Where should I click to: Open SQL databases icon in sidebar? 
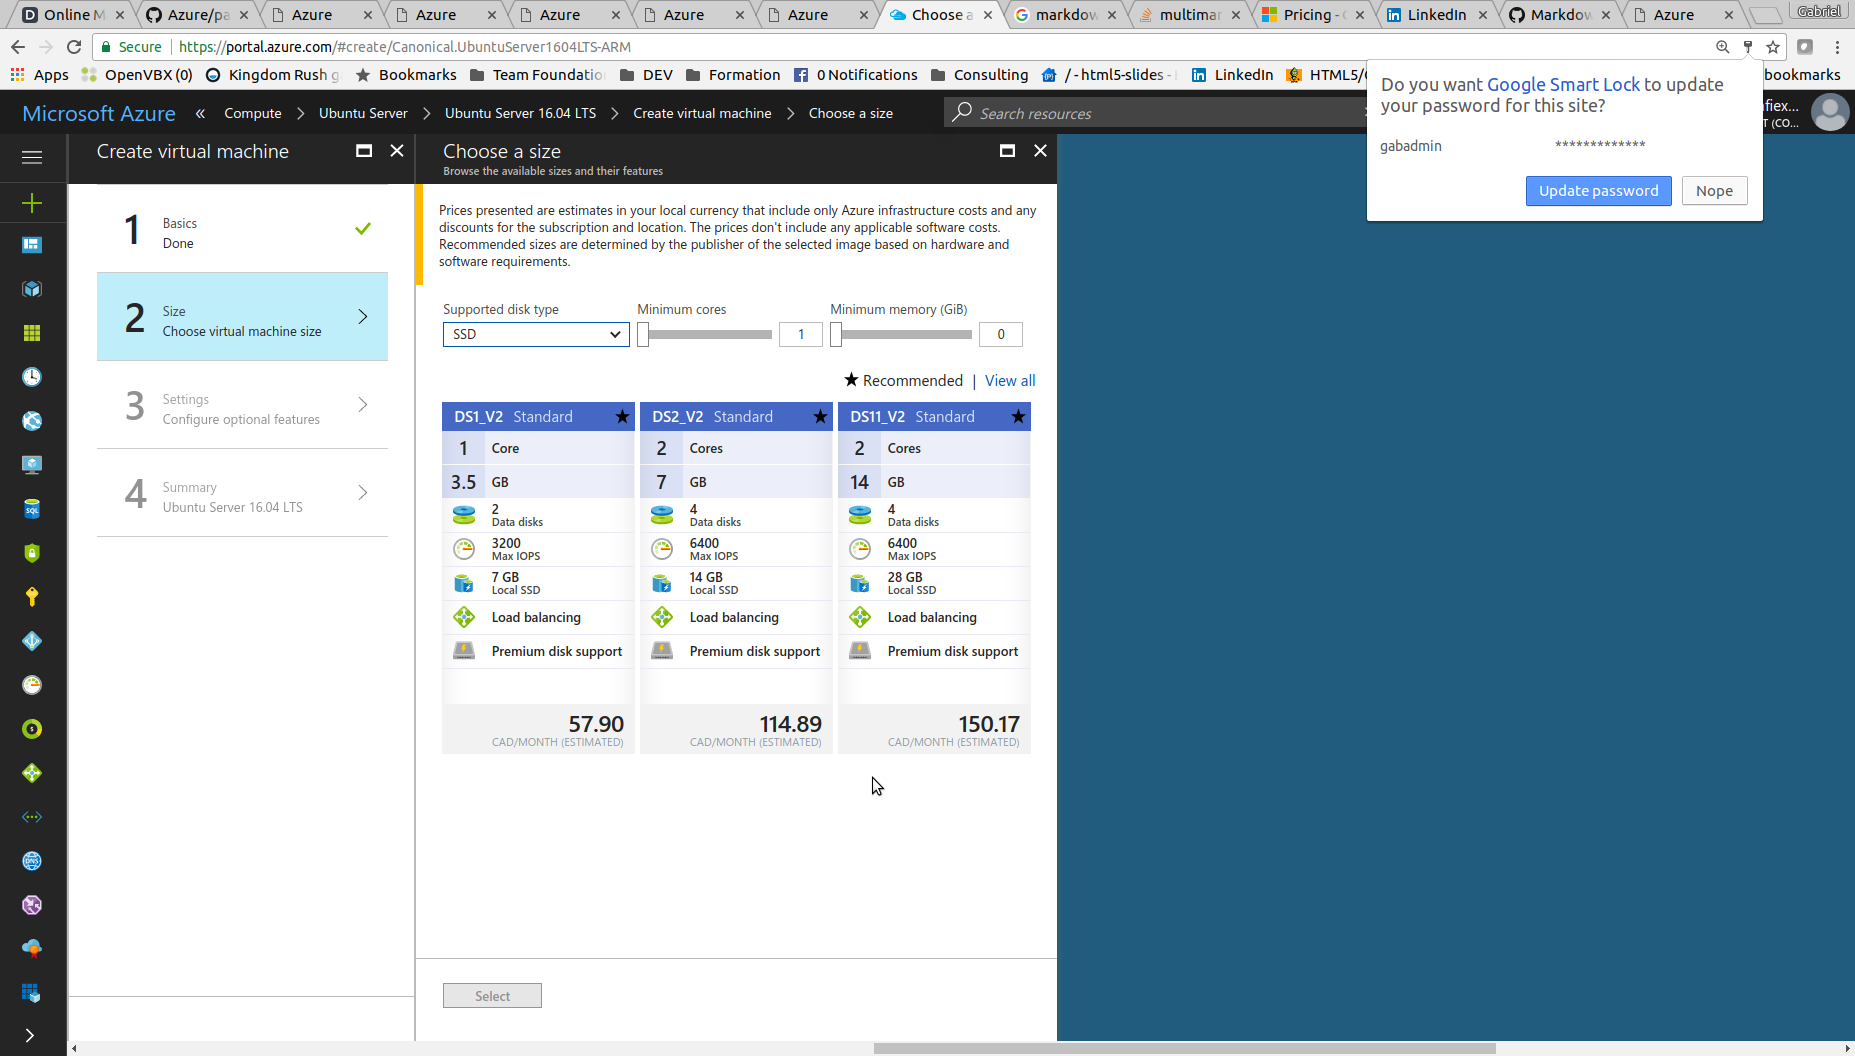pyautogui.click(x=32, y=509)
